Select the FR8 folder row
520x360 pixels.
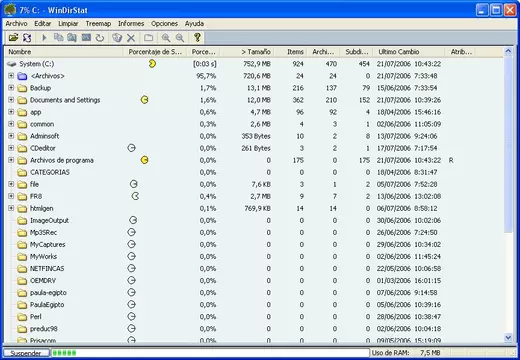254,196
